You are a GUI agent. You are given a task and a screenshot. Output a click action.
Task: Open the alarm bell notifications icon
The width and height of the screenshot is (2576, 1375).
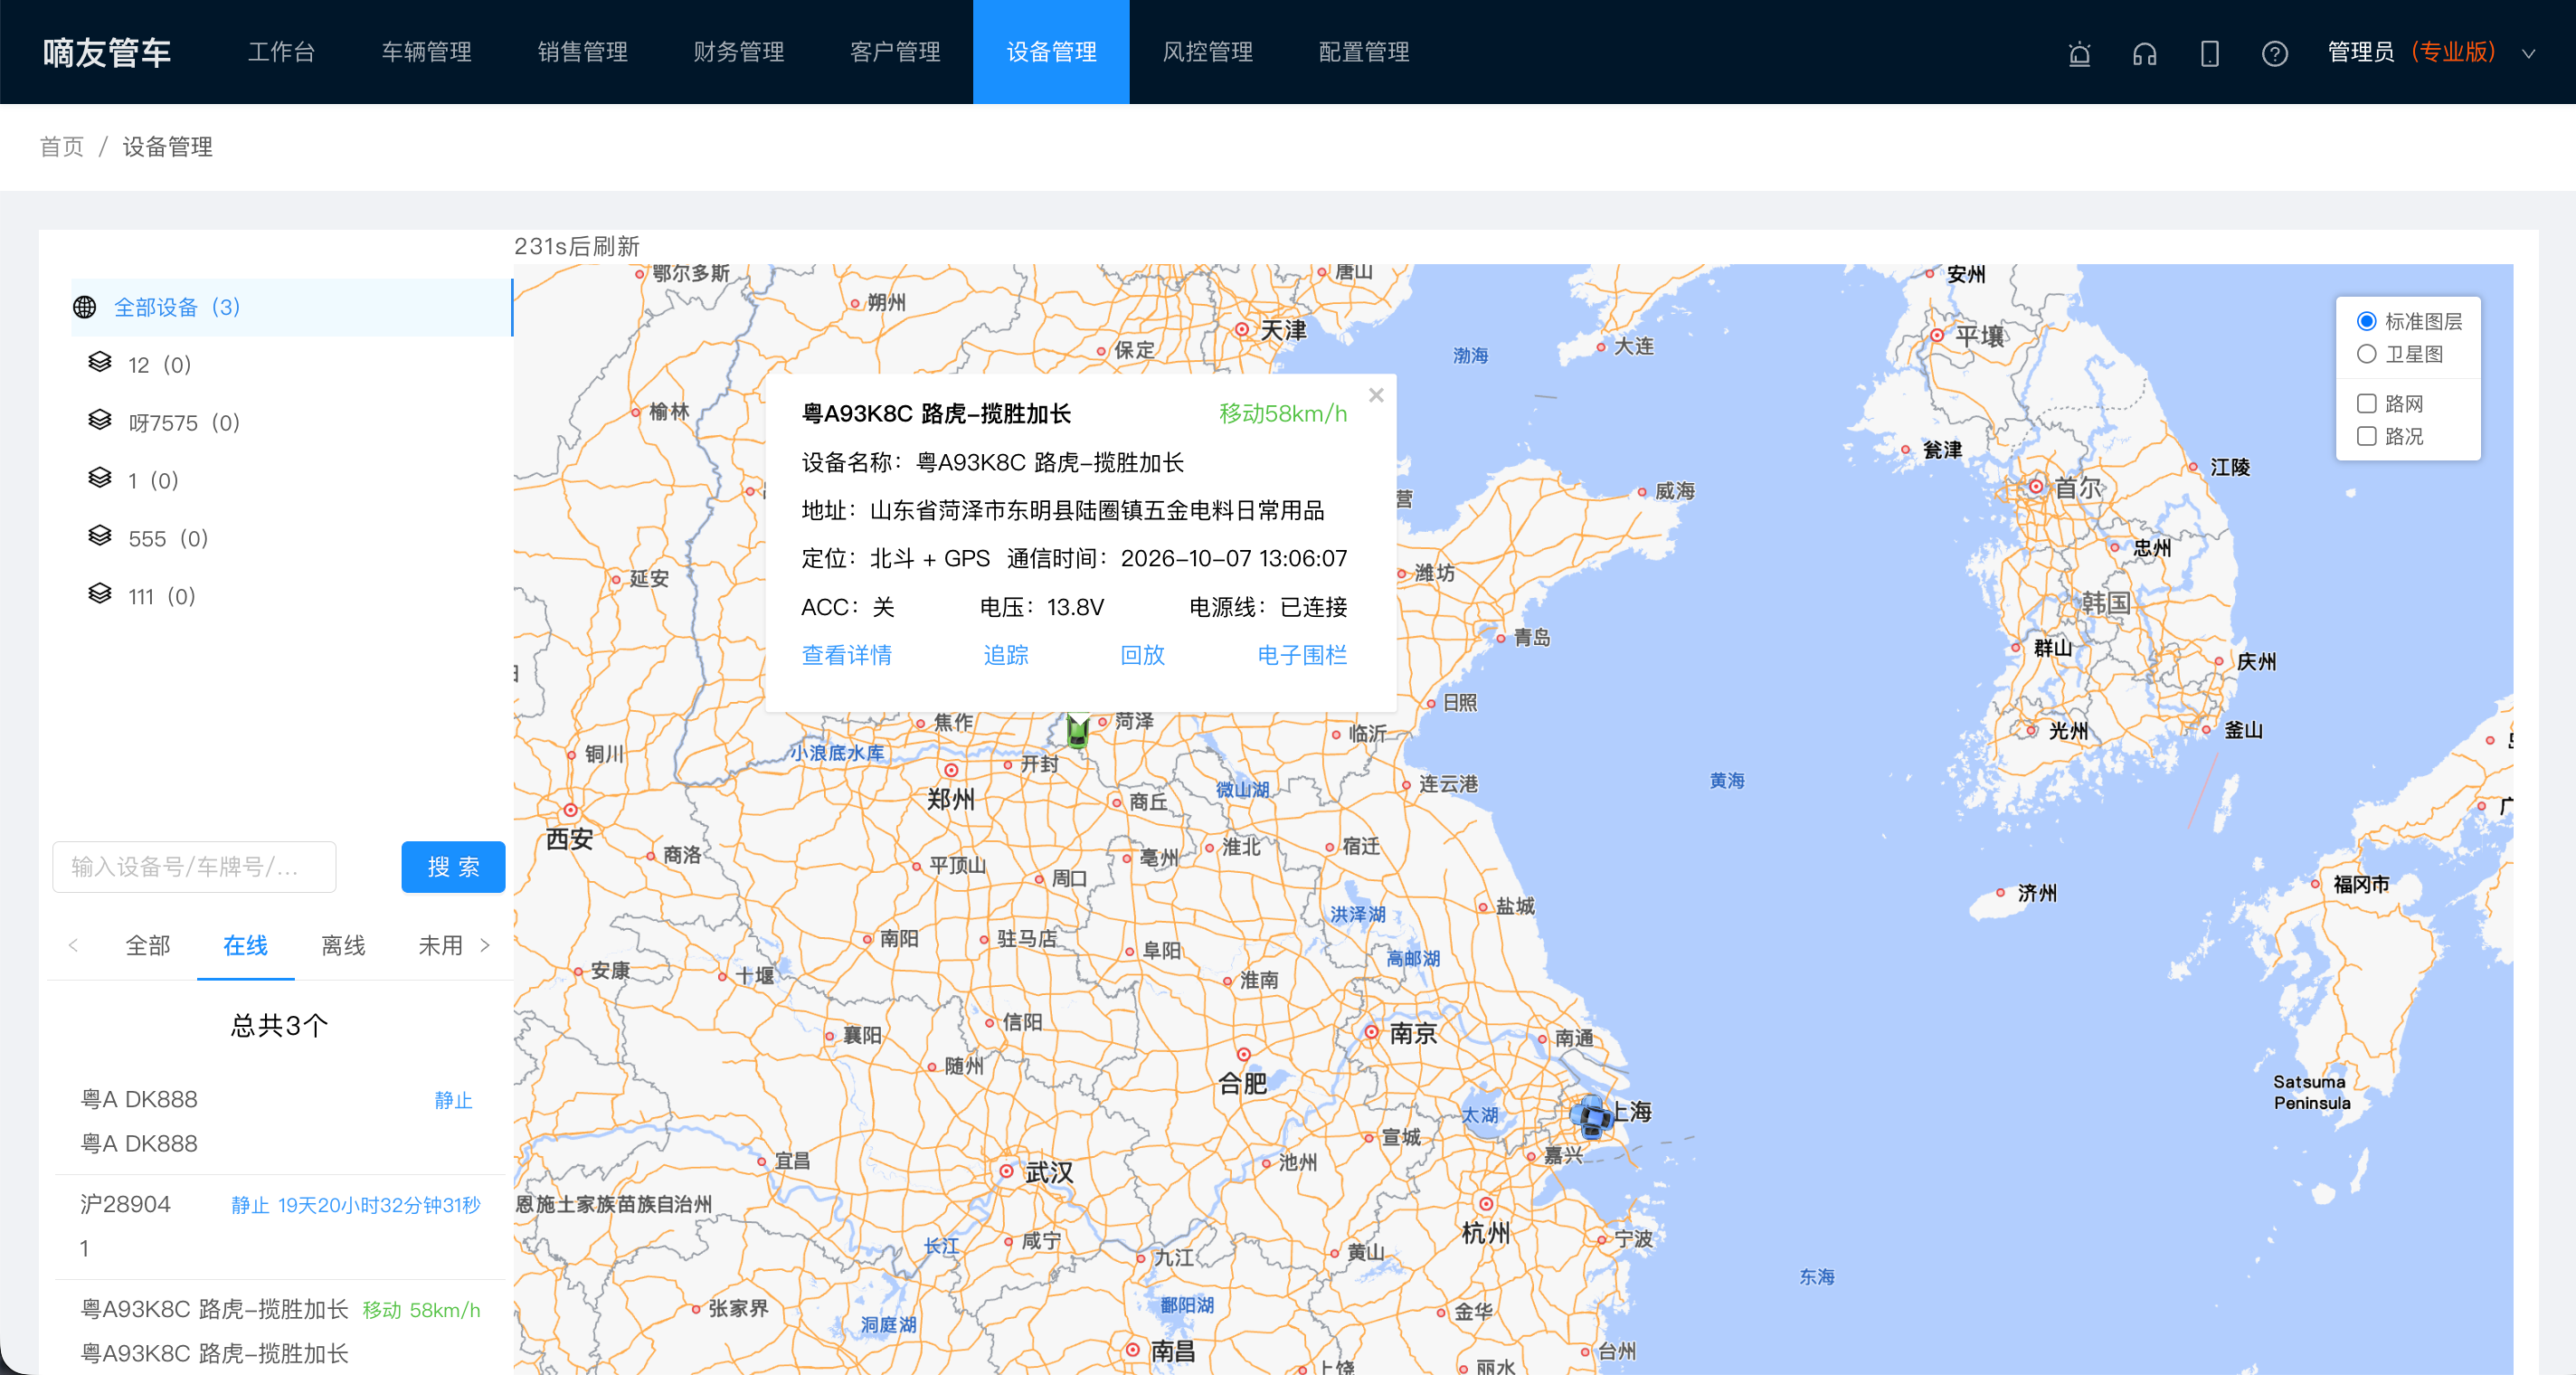2079,53
